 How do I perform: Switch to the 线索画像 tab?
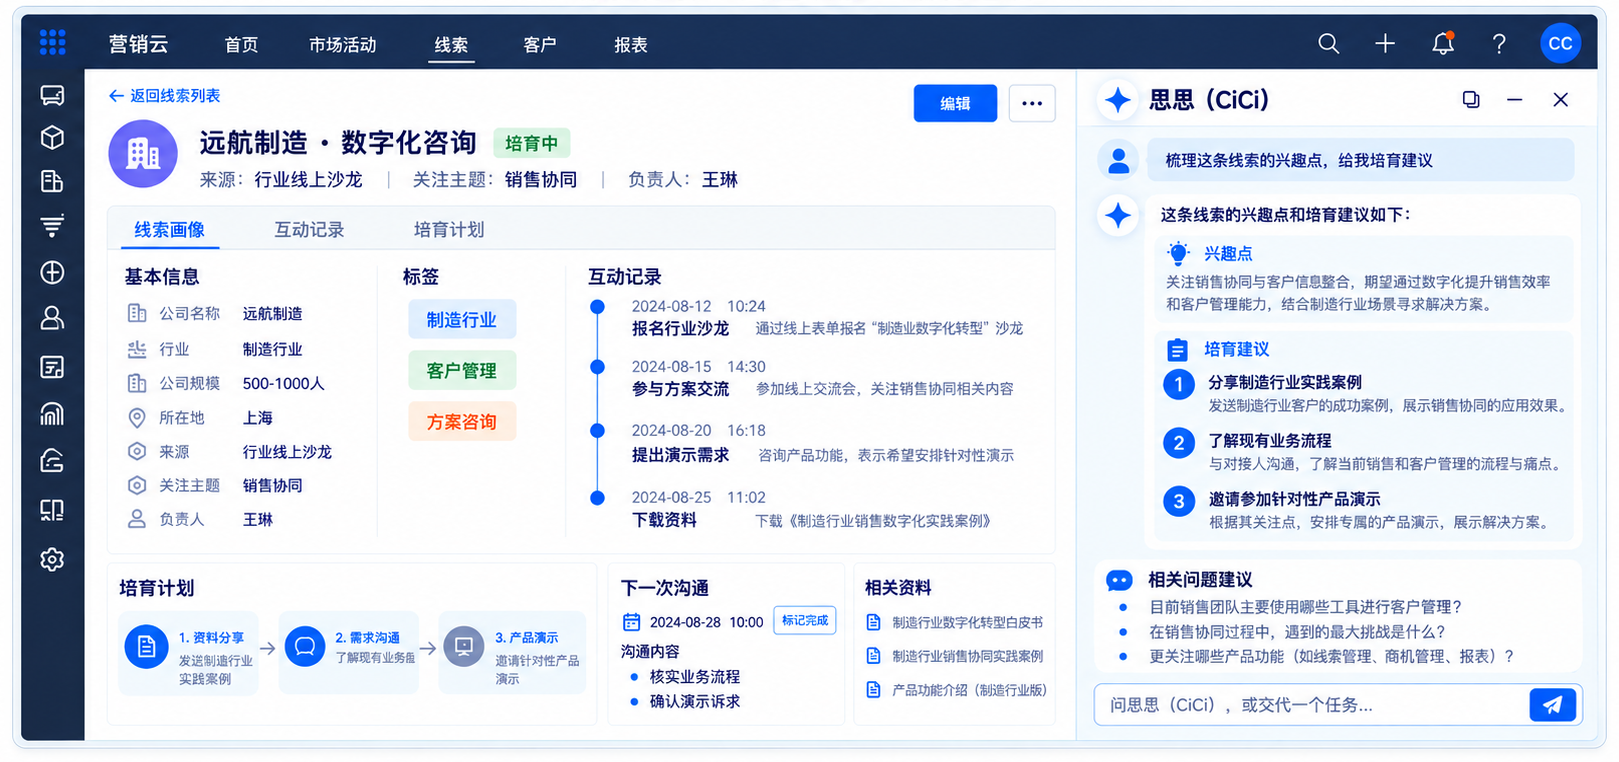click(170, 230)
